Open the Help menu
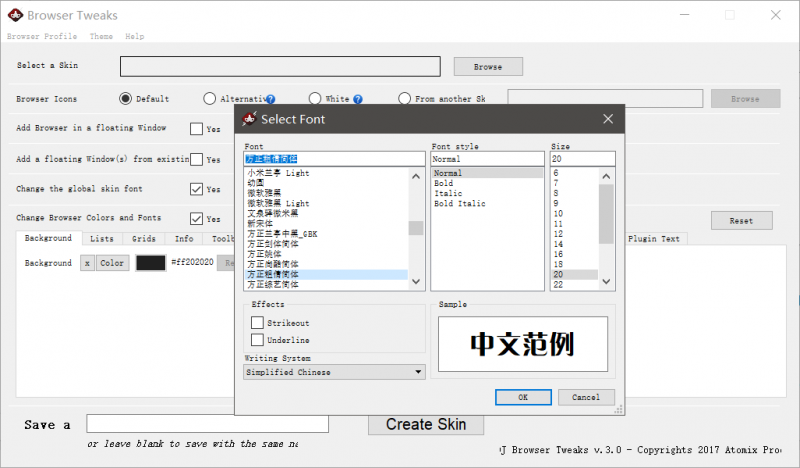This screenshot has width=800, height=468. 135,36
